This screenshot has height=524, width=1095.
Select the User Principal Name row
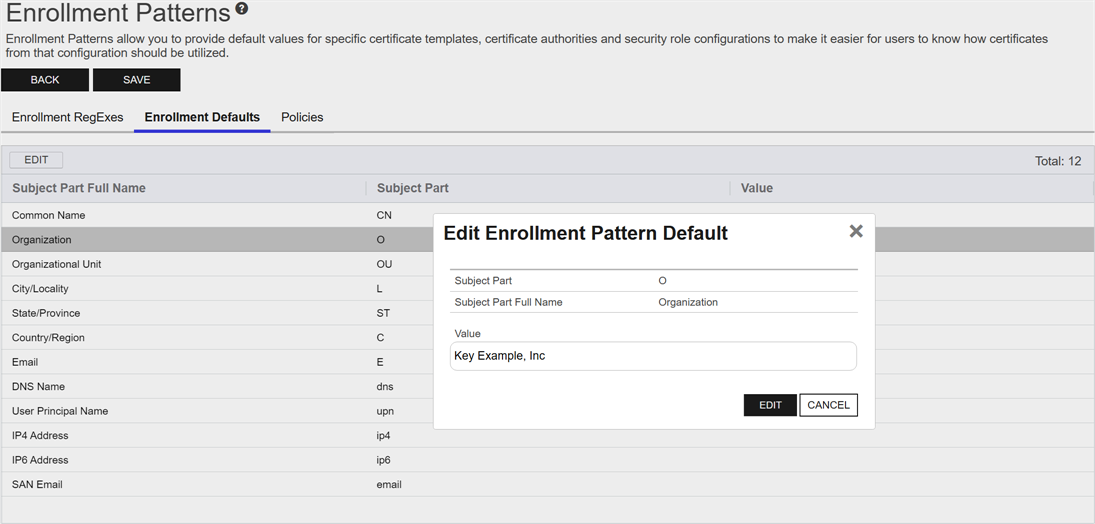coord(200,411)
